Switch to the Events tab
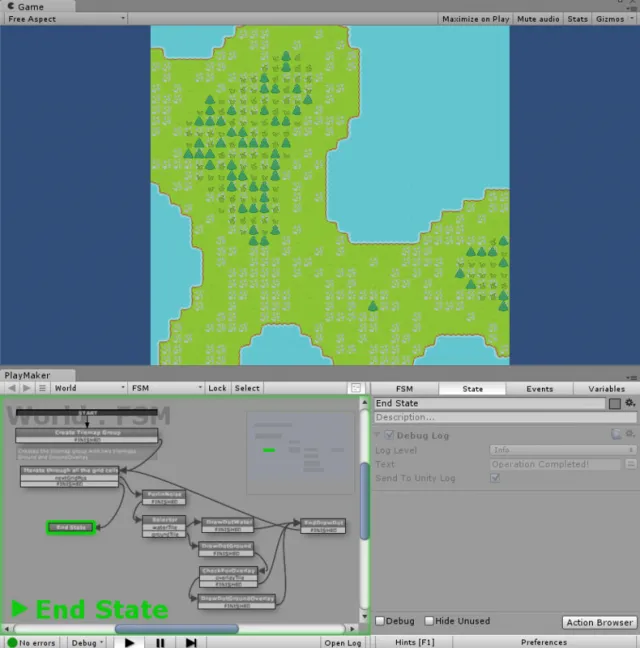The width and height of the screenshot is (640, 648). pyautogui.click(x=539, y=388)
